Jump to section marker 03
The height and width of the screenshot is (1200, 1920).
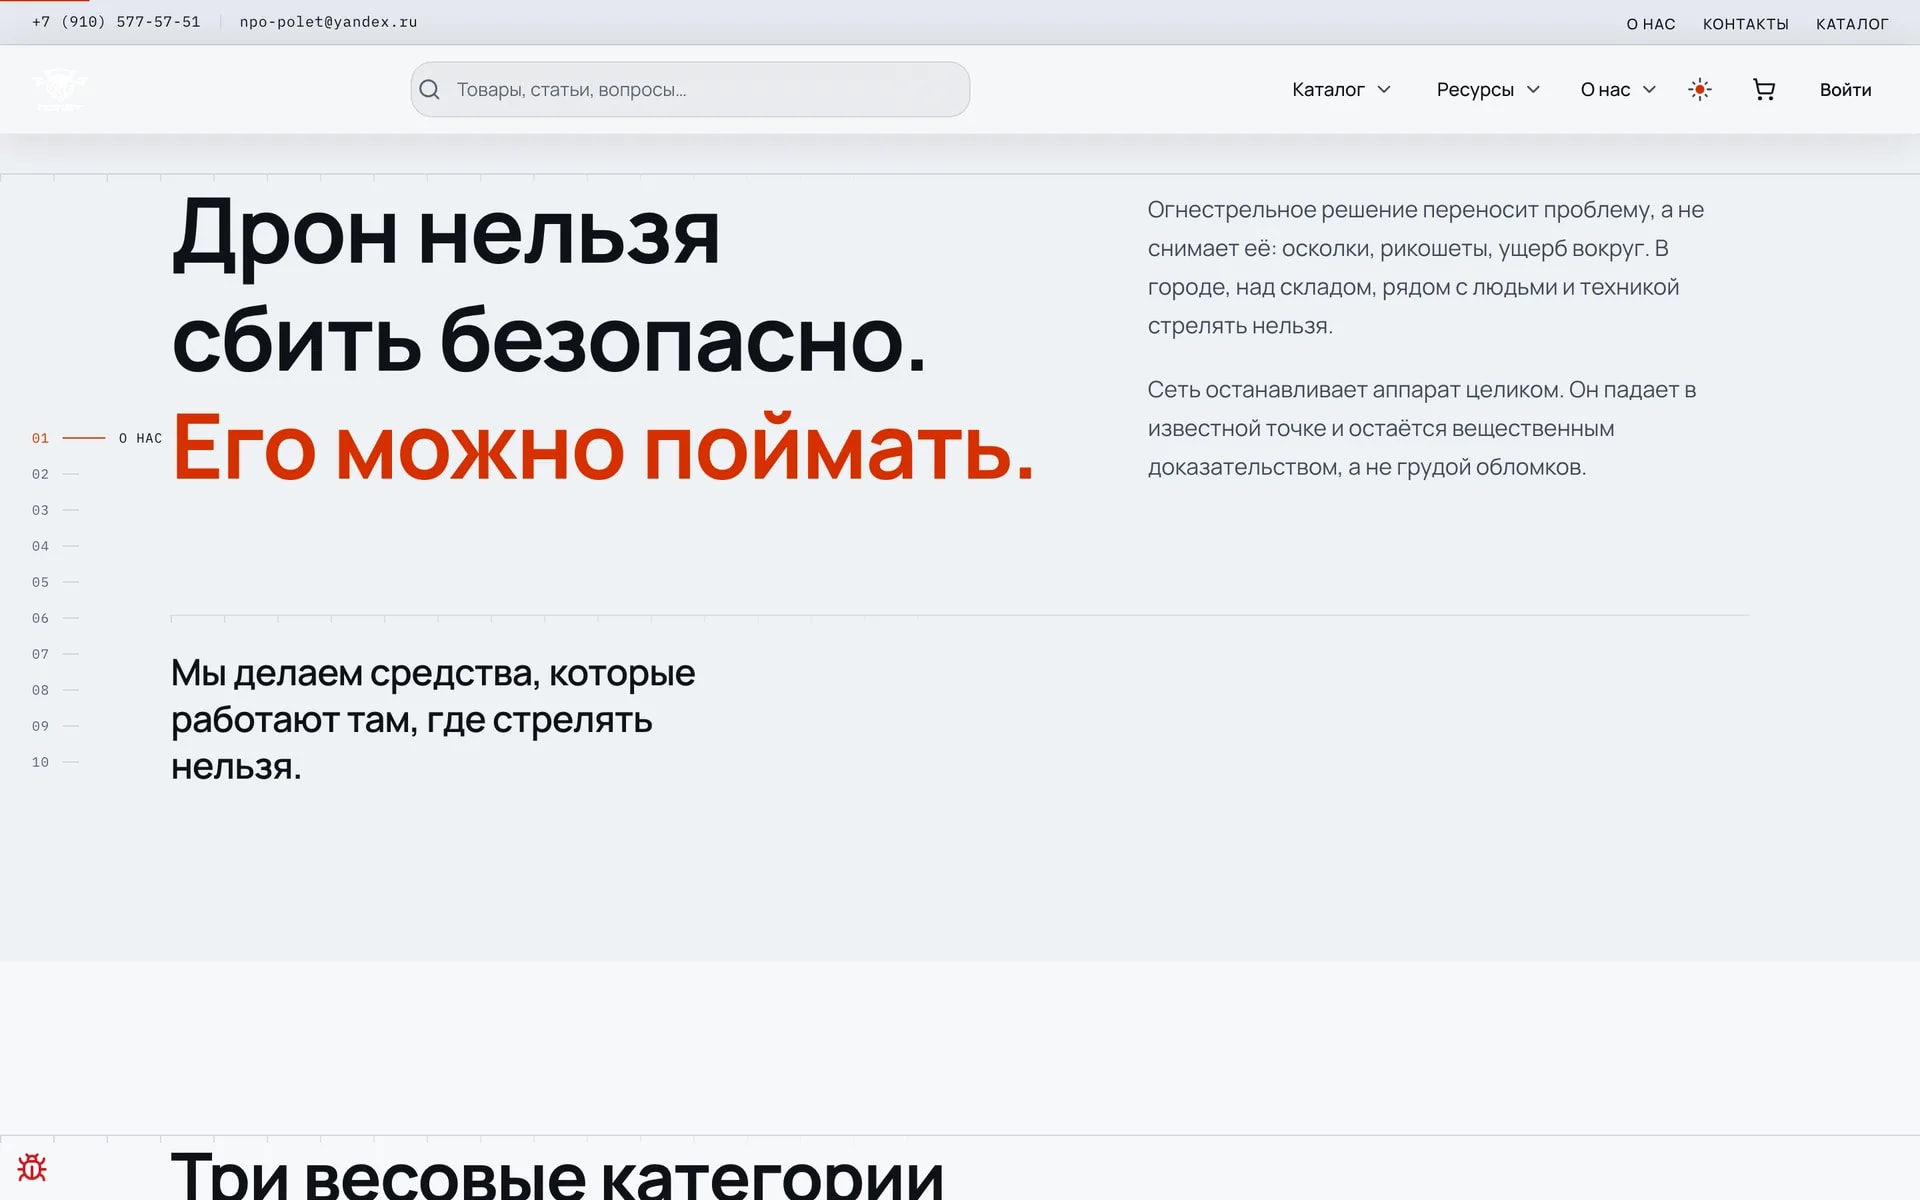(x=55, y=510)
